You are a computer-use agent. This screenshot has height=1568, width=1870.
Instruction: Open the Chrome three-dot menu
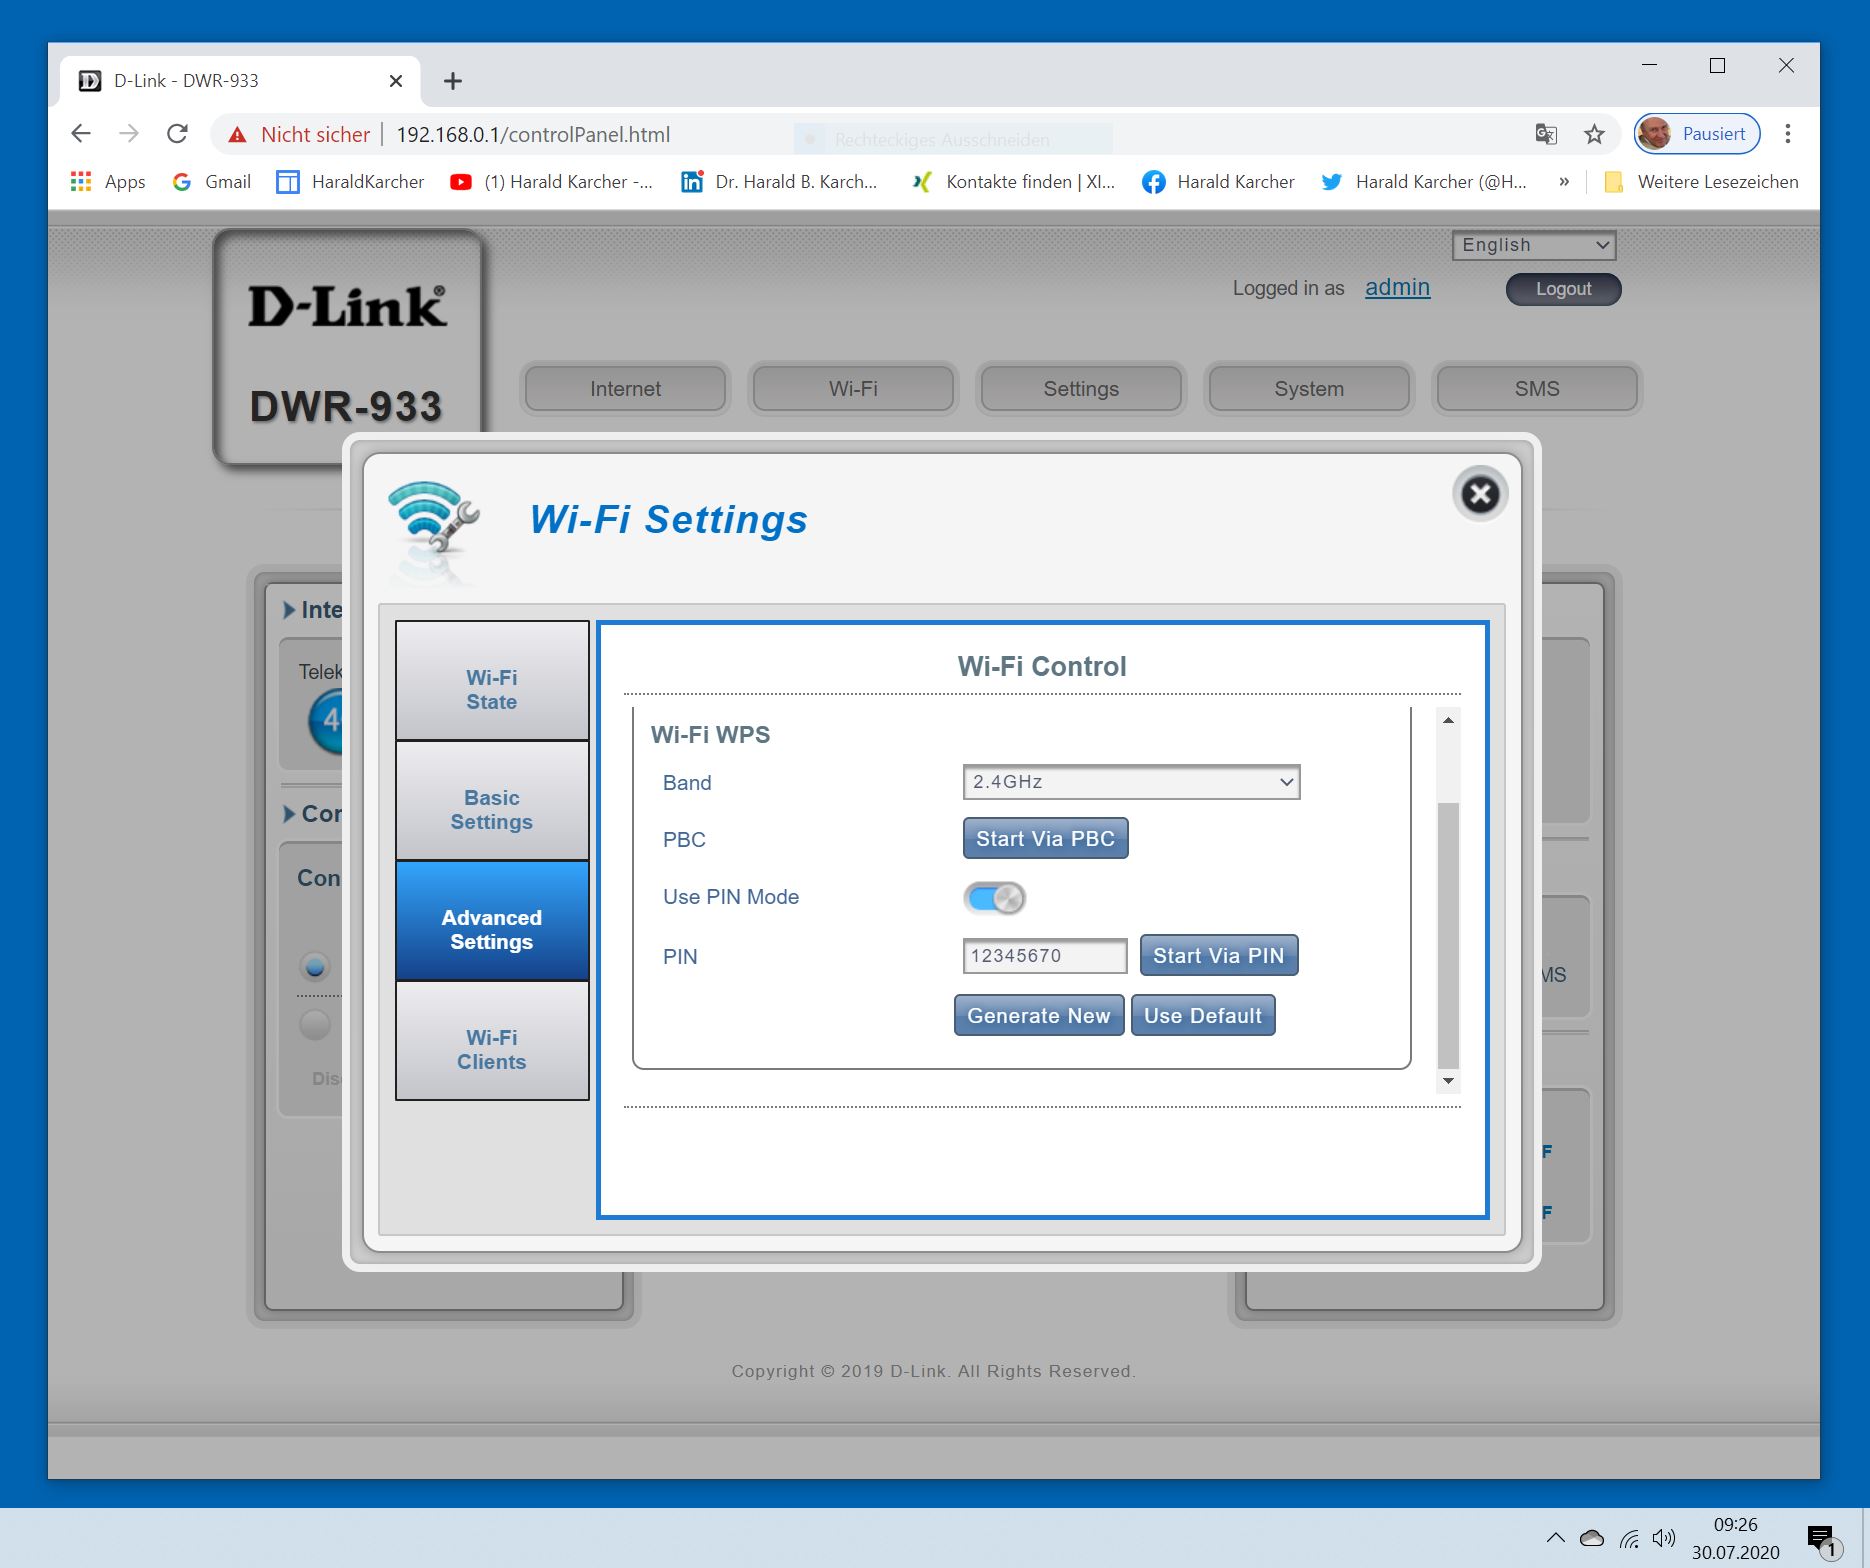coord(1788,134)
